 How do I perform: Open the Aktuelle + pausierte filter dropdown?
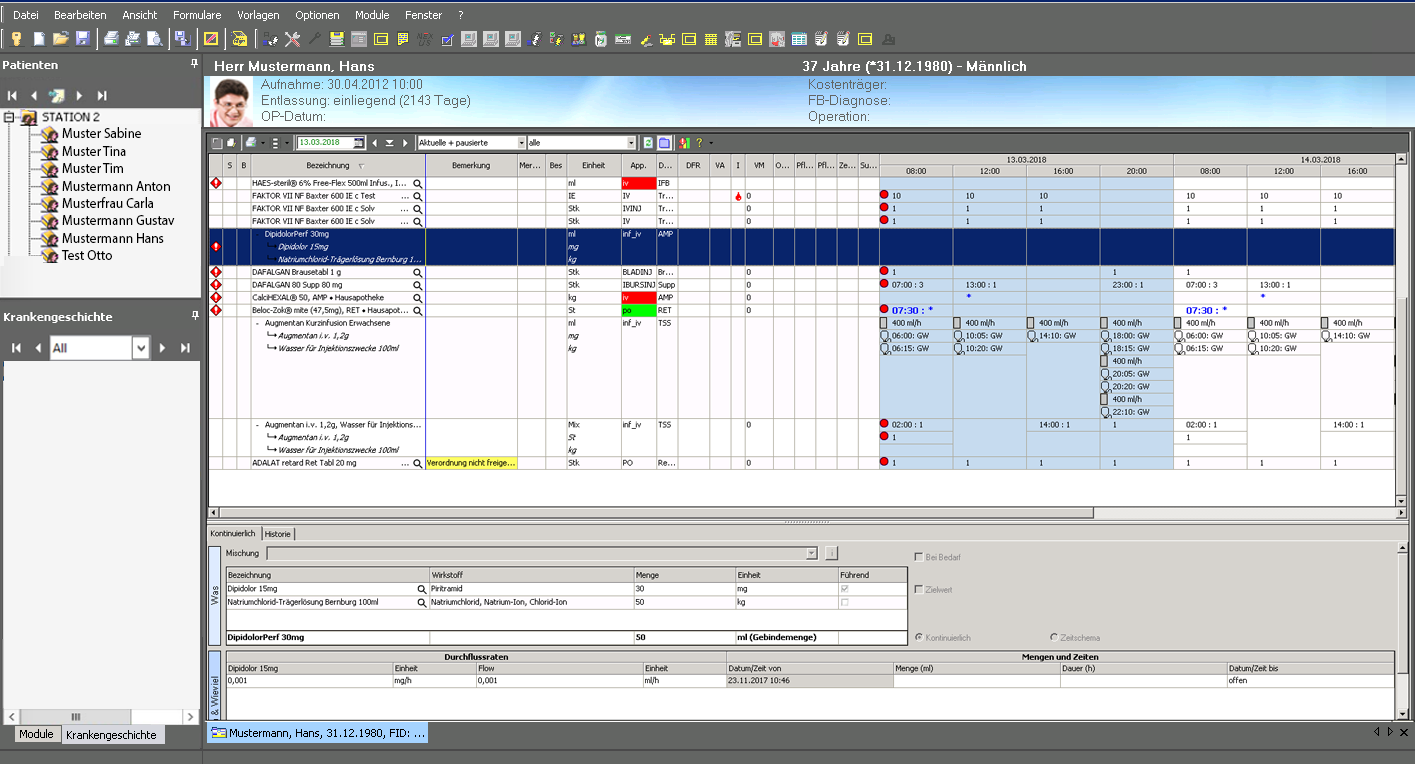[520, 143]
